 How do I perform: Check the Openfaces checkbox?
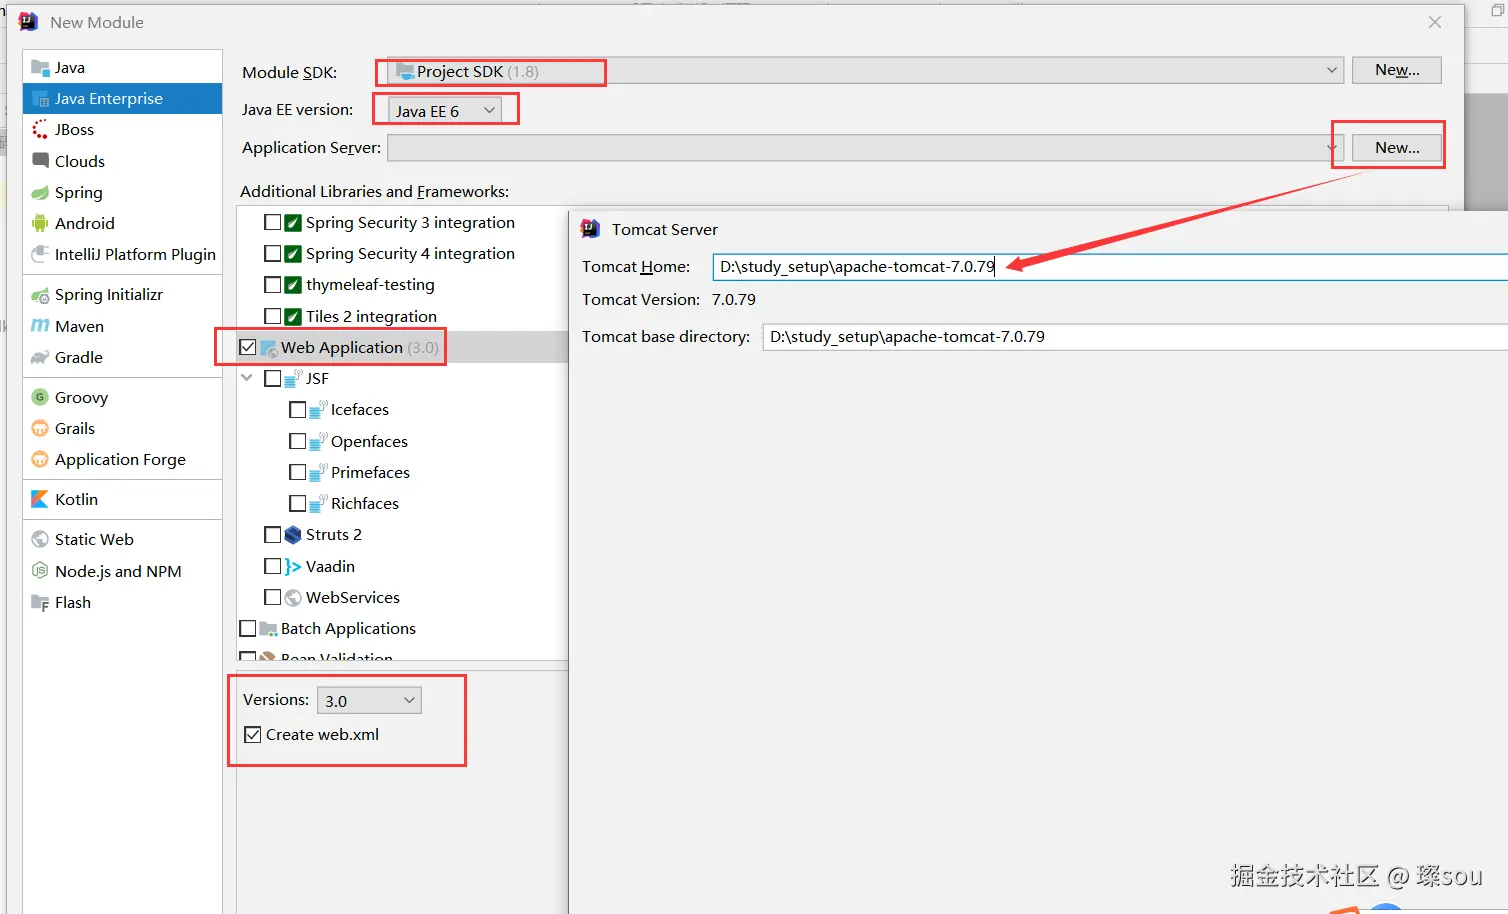click(297, 441)
